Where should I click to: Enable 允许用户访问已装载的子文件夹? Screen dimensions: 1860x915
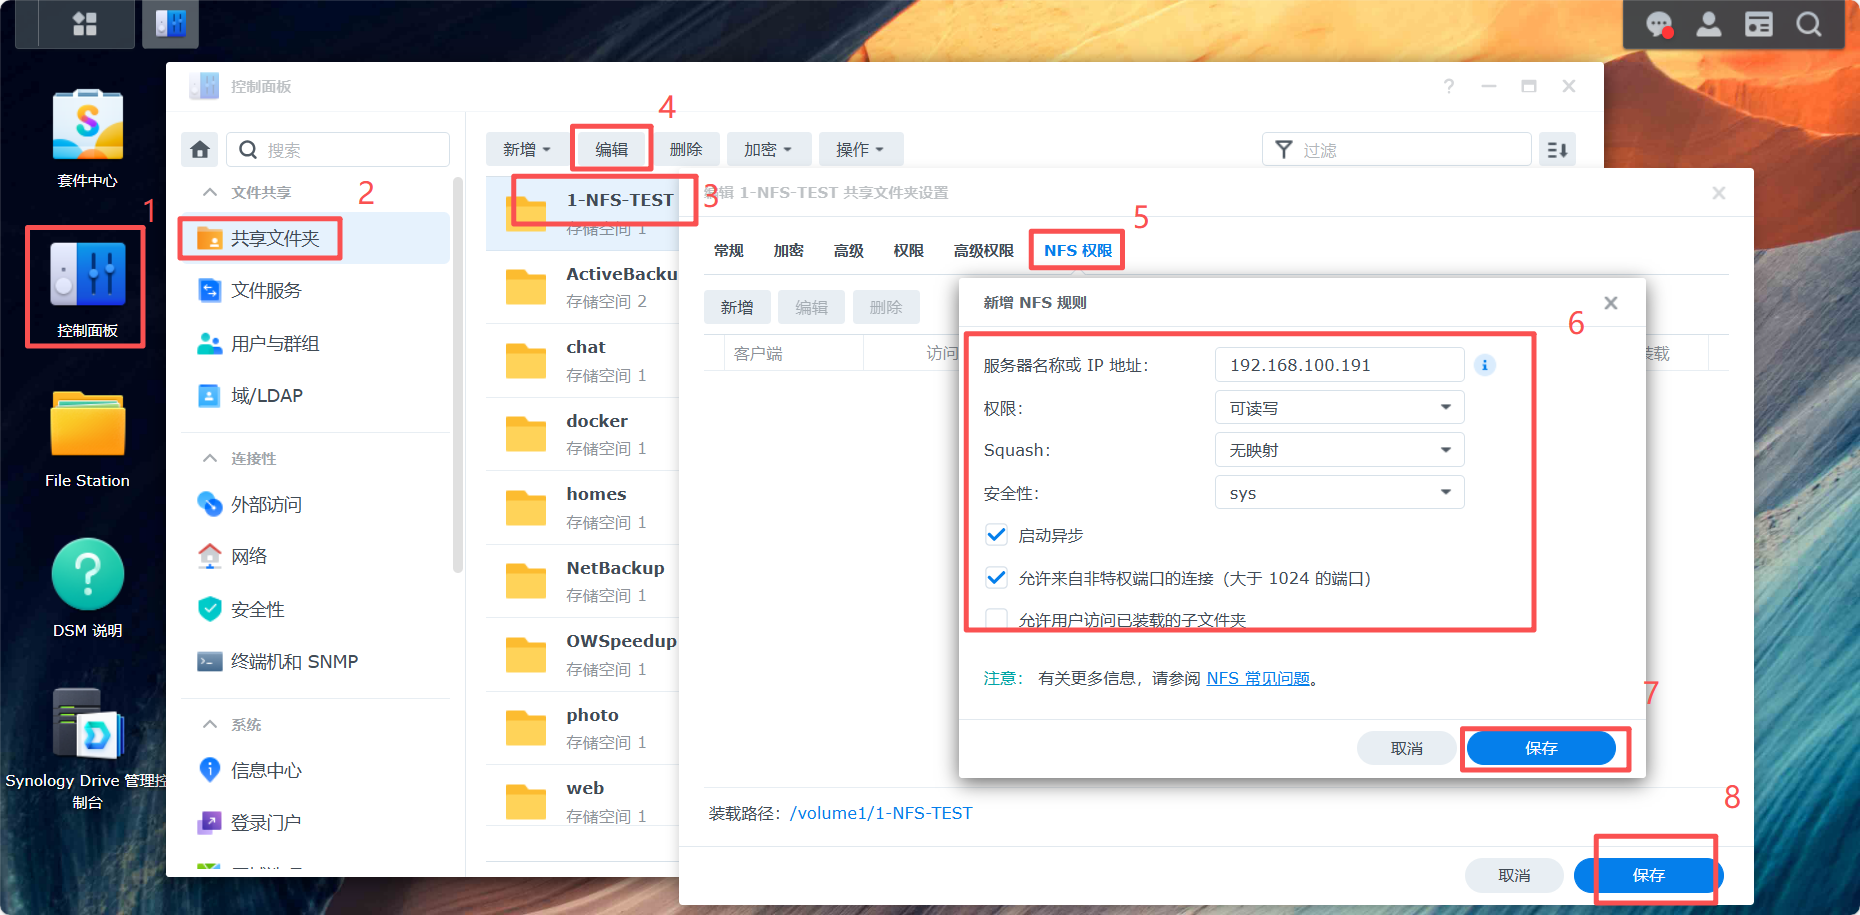pyautogui.click(x=996, y=620)
